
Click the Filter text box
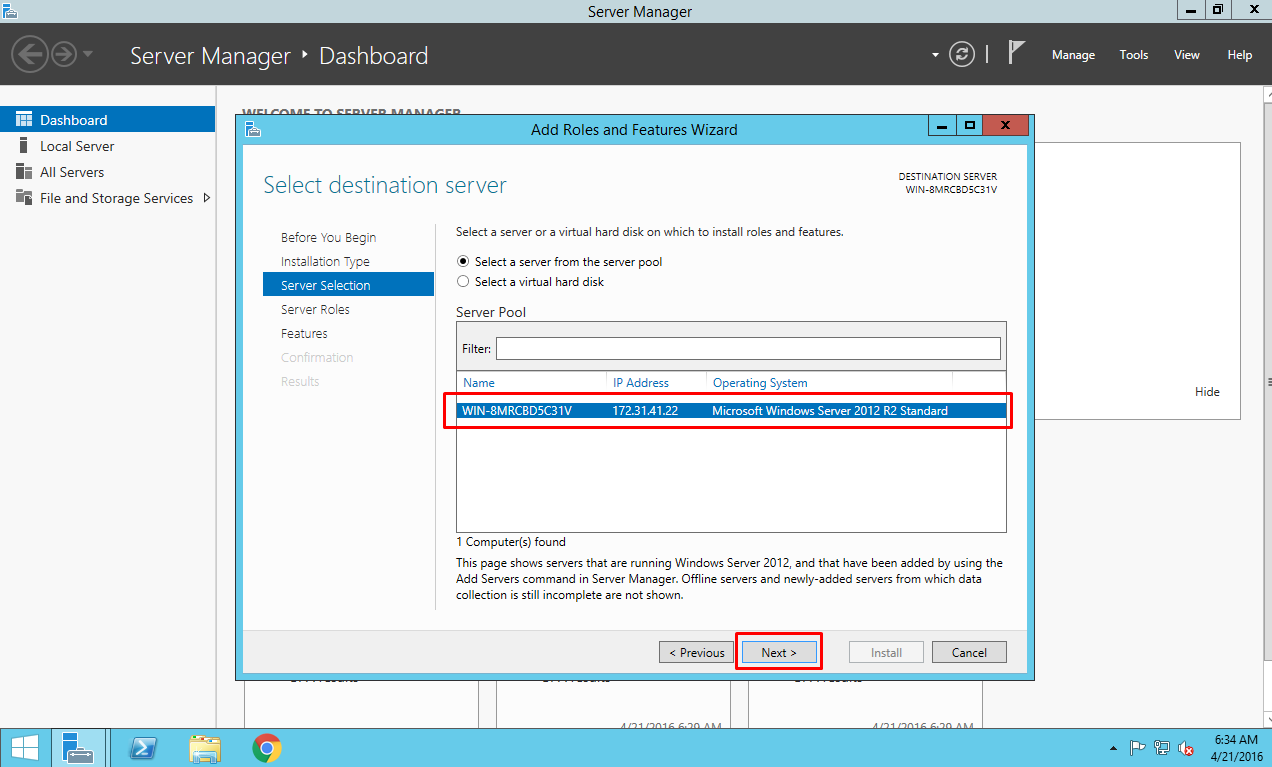748,348
